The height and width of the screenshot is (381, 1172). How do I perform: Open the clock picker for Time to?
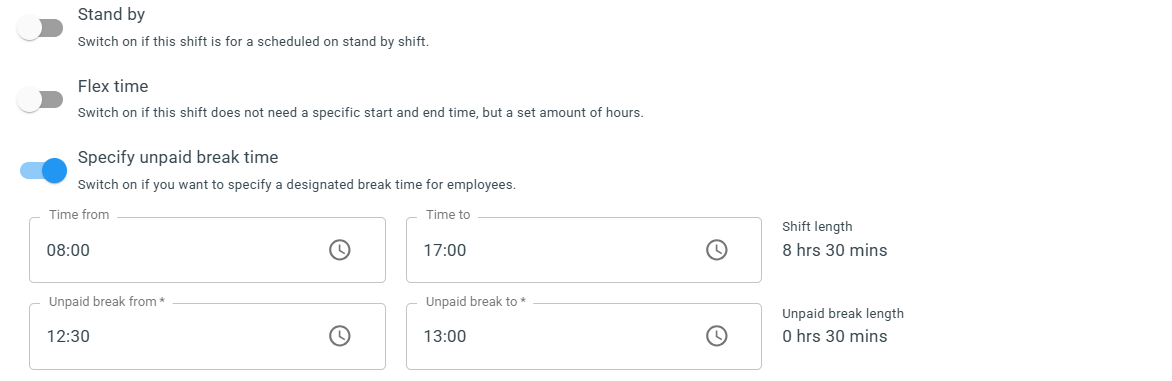pos(716,250)
